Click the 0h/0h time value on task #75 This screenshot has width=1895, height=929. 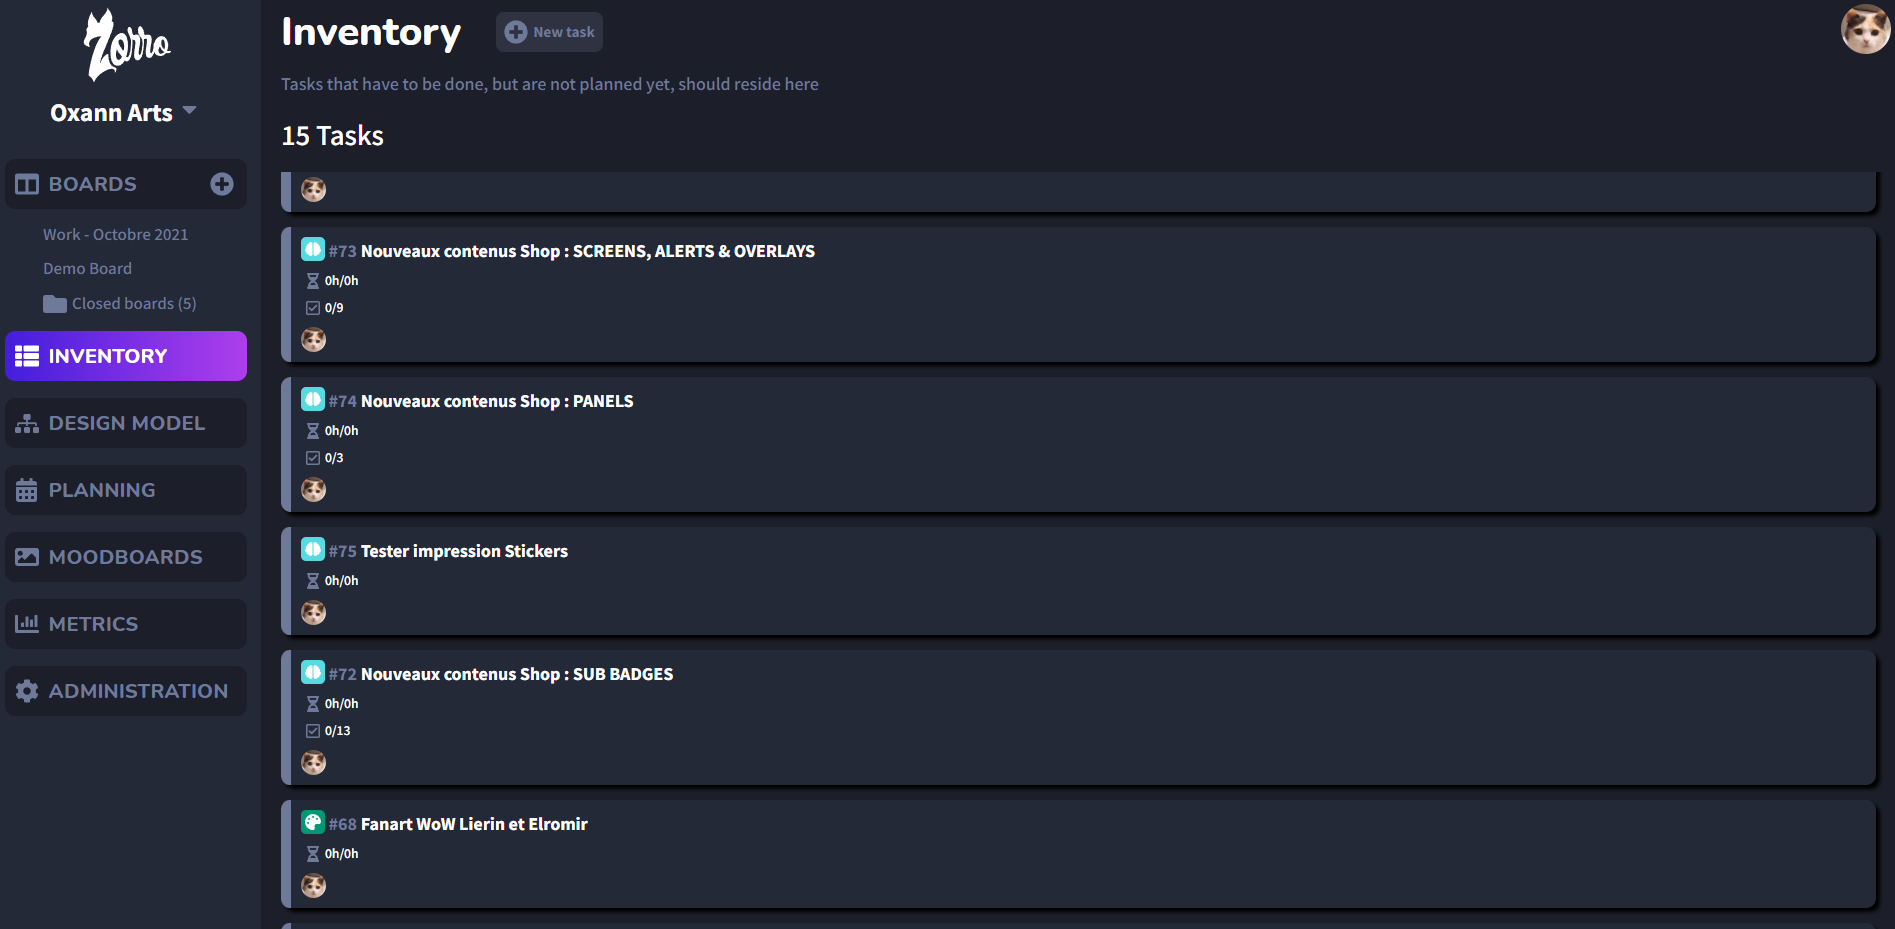(341, 581)
